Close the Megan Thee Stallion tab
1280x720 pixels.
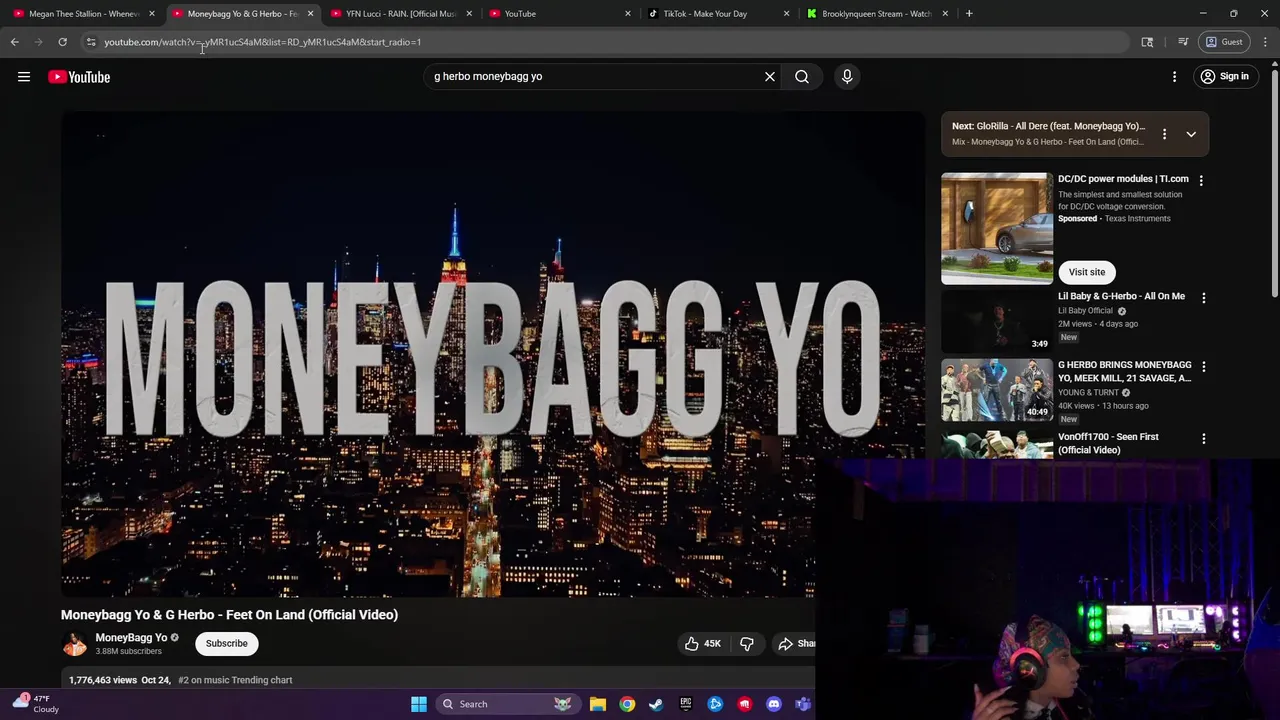(x=151, y=14)
